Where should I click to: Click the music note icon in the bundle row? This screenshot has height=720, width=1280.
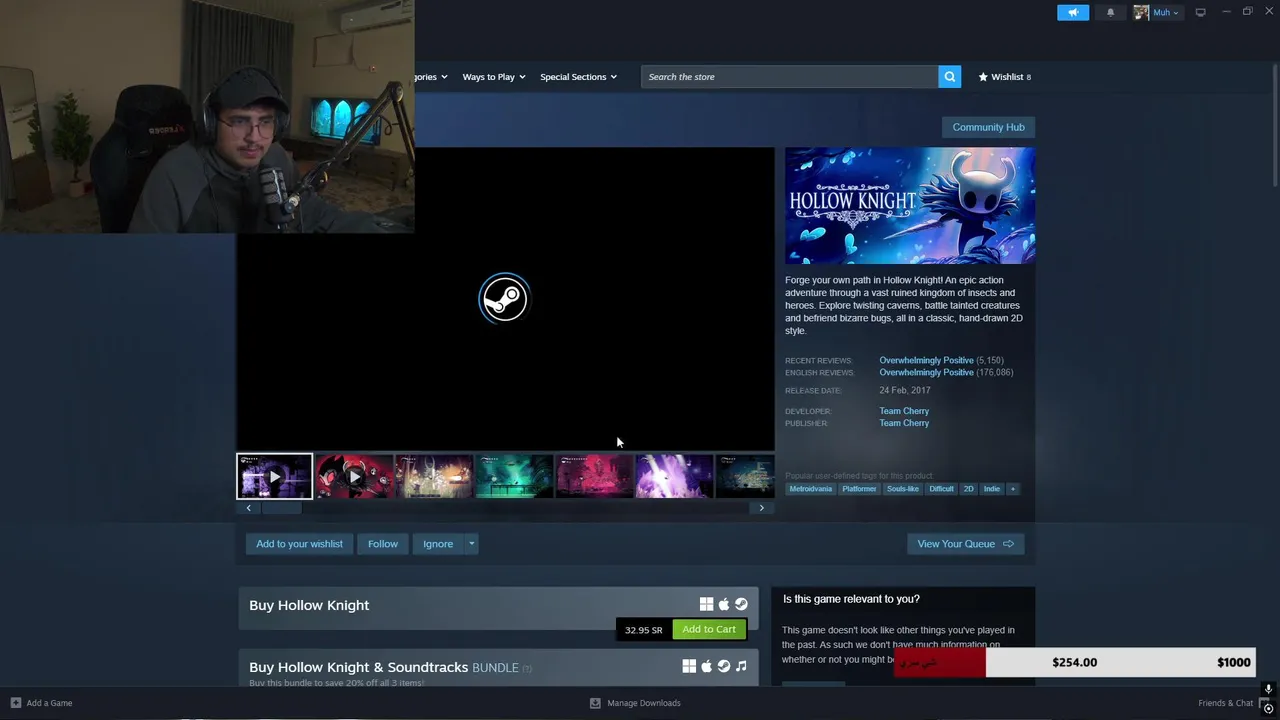coord(741,666)
